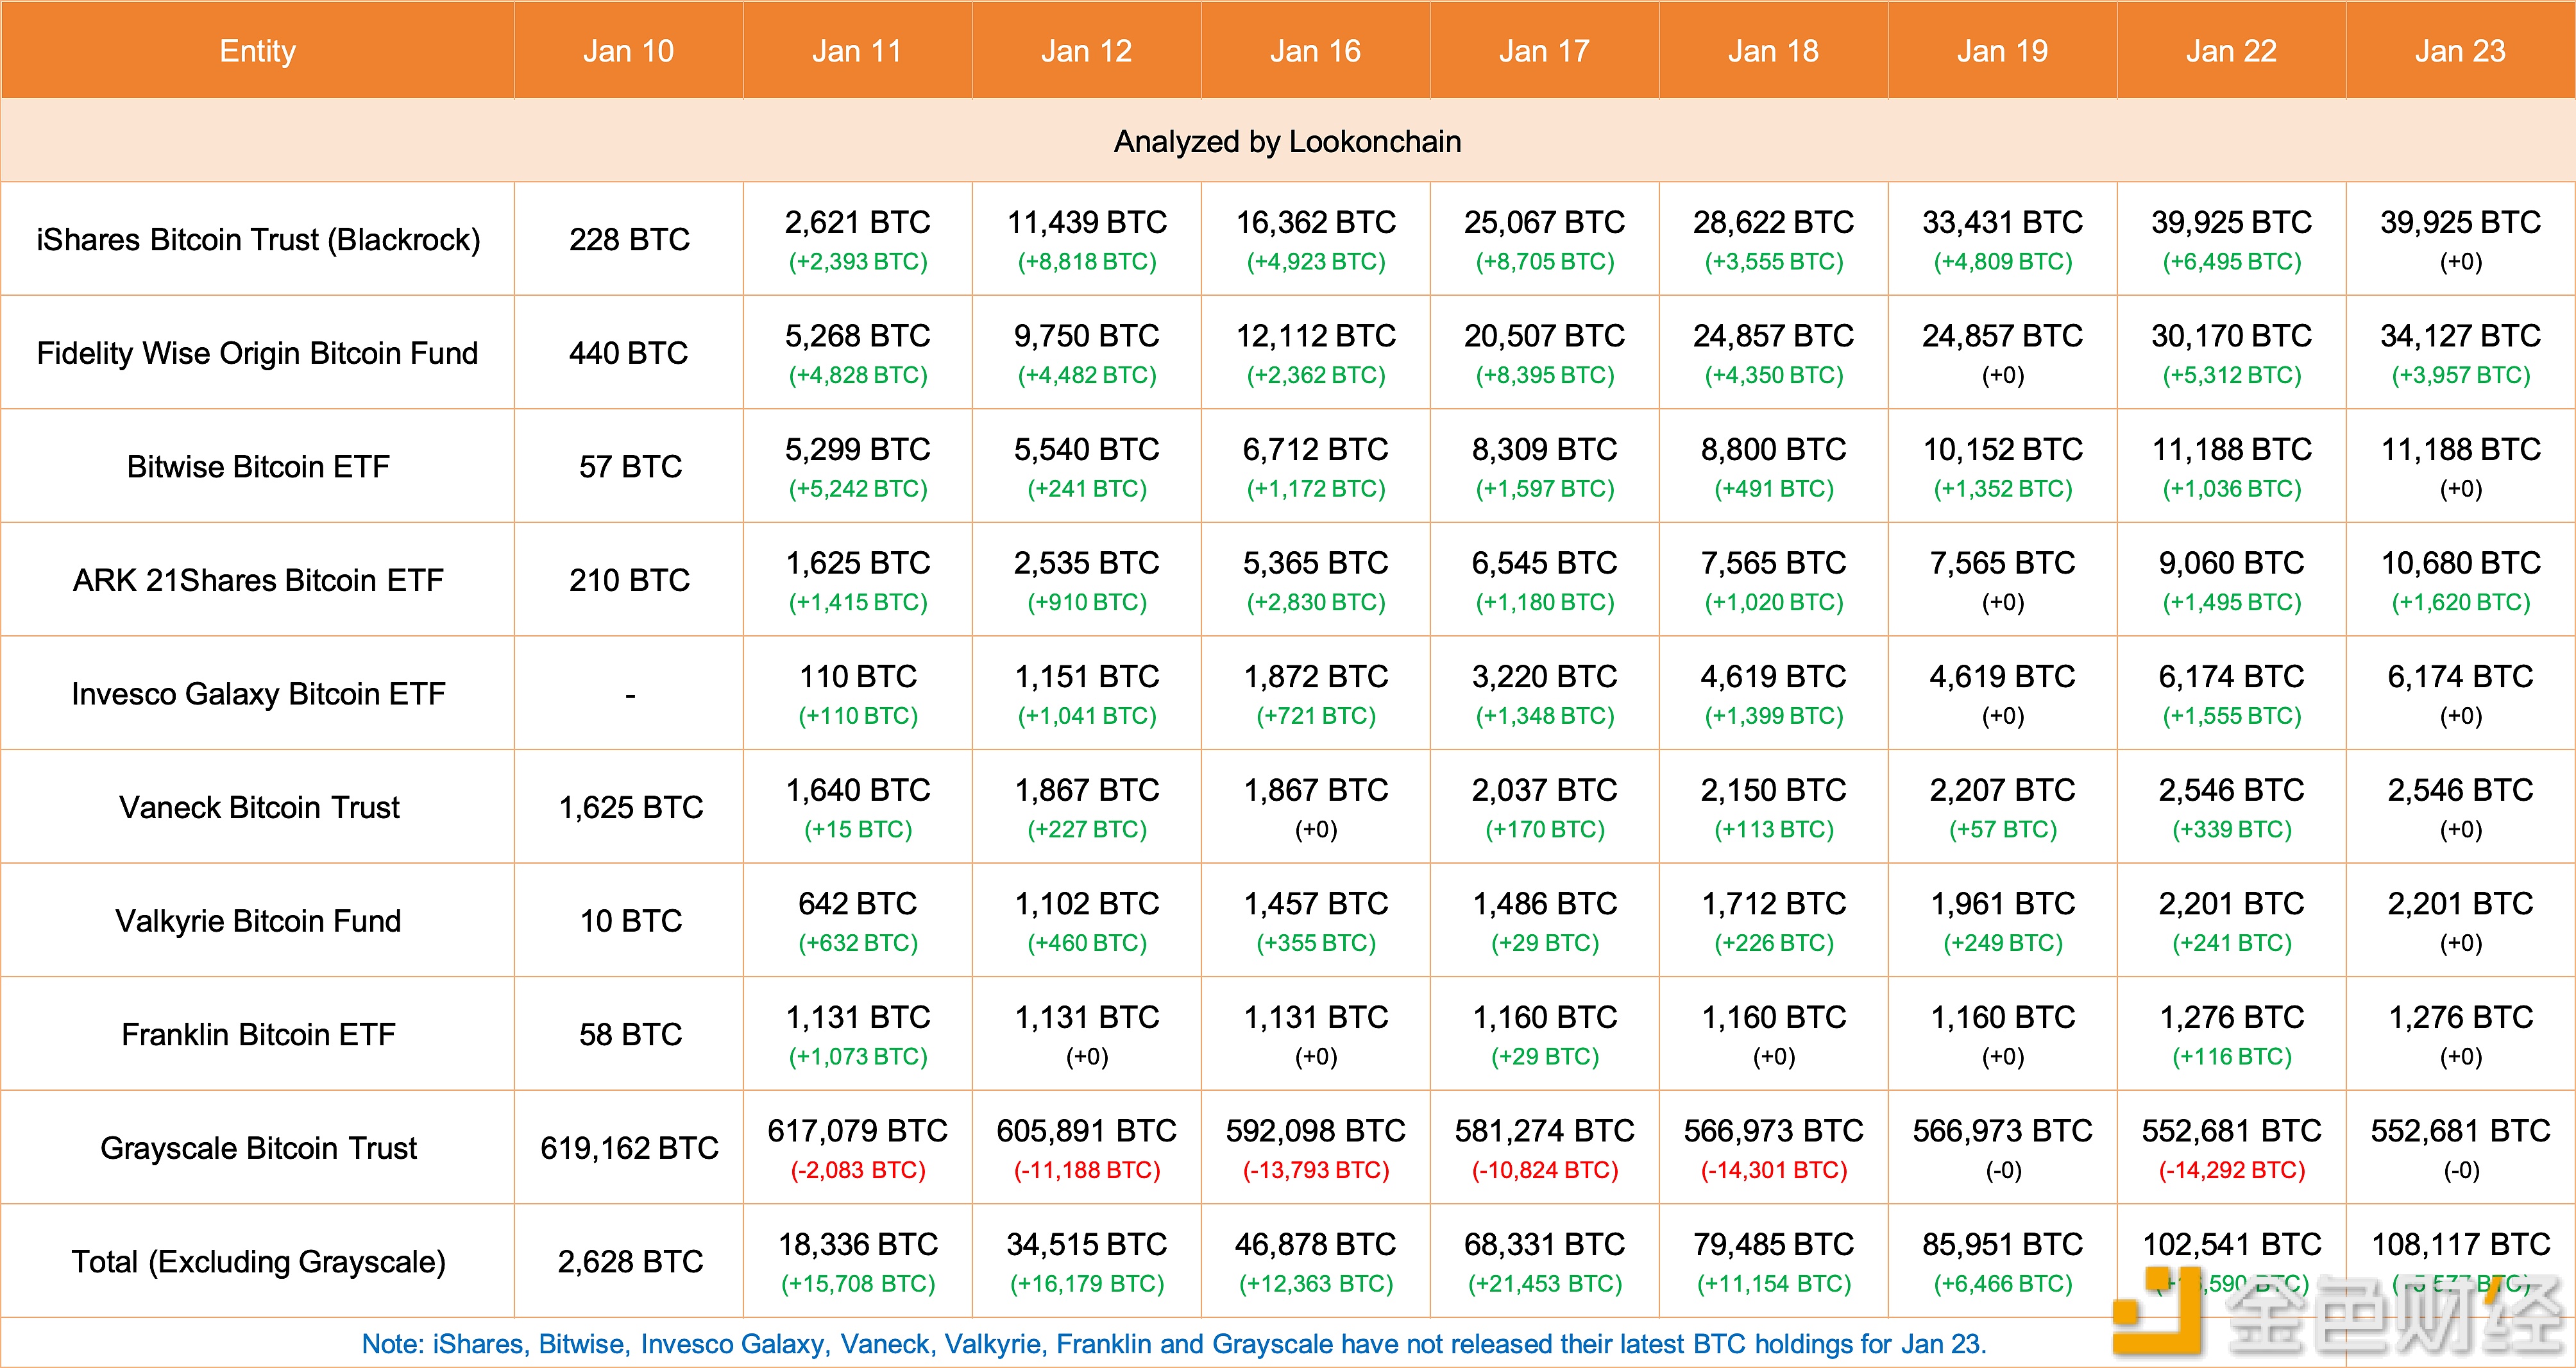This screenshot has height=1368, width=2576.
Task: Select 'Vaneck Bitcoin Trust' row label
Action: tap(258, 807)
